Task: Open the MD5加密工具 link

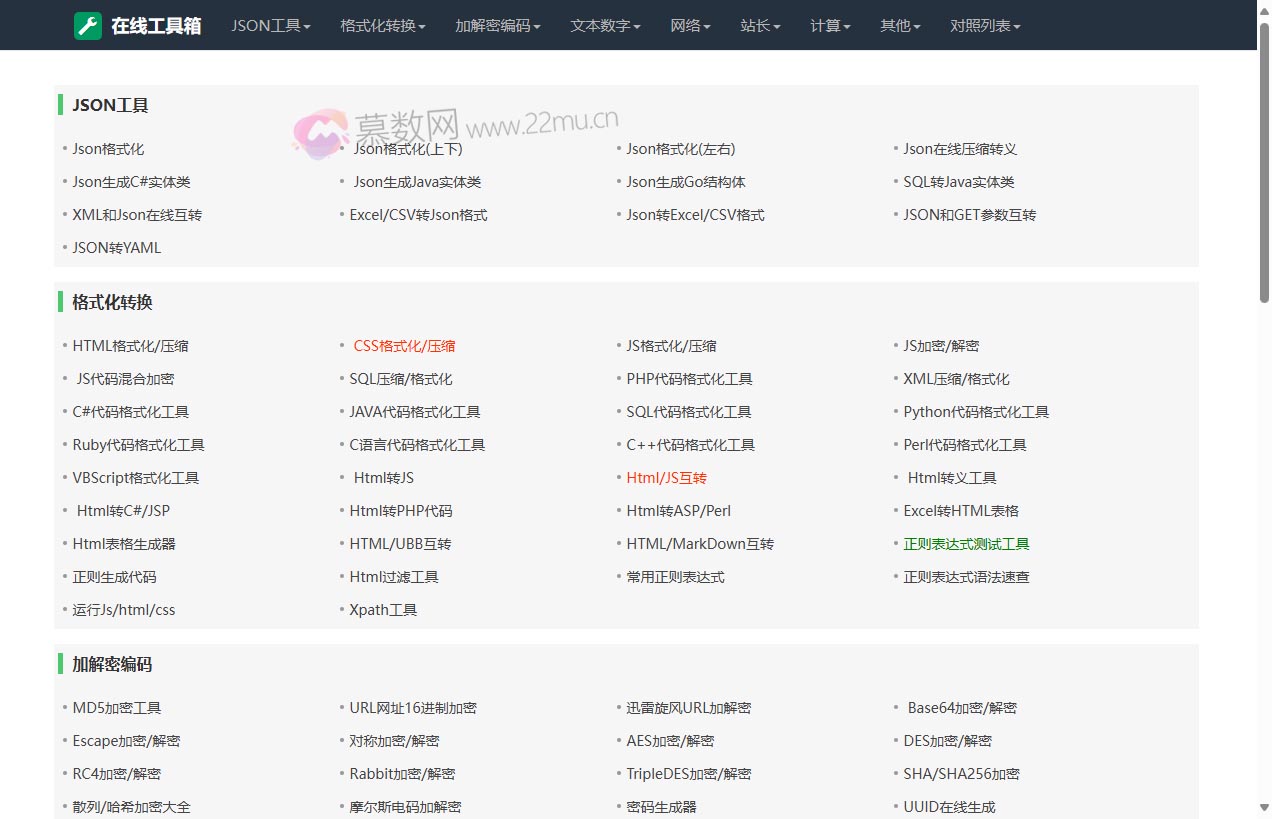Action: tap(115, 707)
